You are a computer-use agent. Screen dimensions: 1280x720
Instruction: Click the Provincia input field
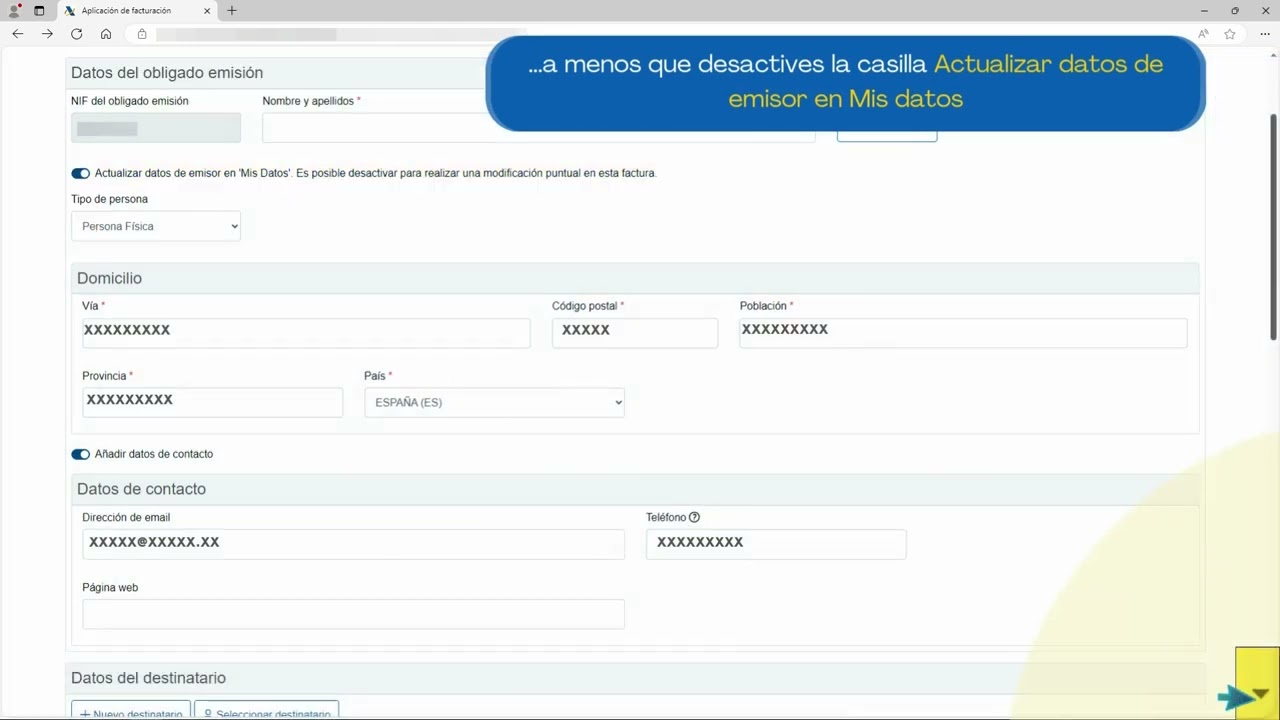212,402
